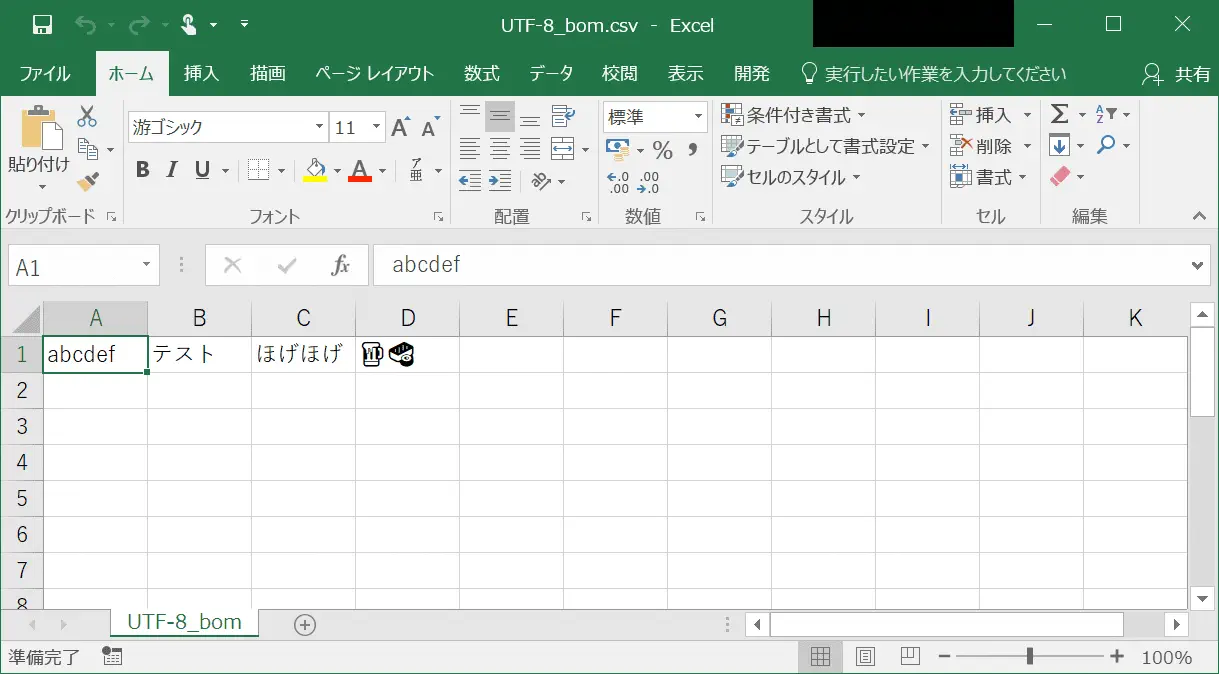
Task: Open the font size dropdown
Action: click(377, 128)
